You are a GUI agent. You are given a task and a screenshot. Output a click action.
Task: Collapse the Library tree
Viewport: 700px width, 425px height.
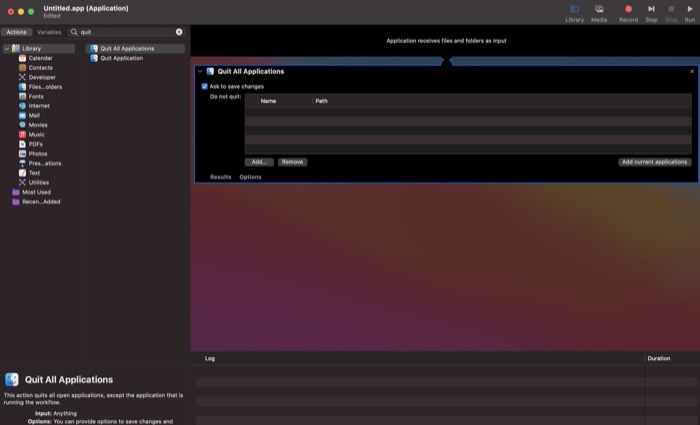click(7, 49)
